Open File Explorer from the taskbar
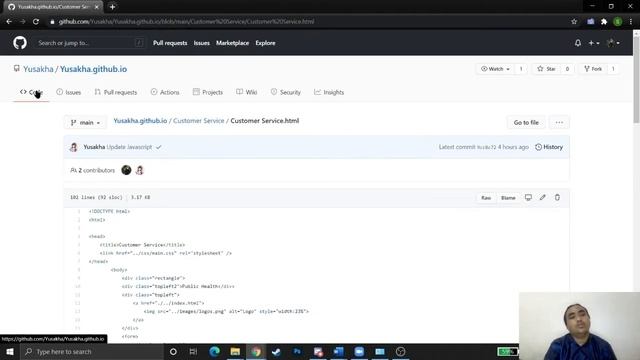Viewport: 640px width, 360px height. 235,351
